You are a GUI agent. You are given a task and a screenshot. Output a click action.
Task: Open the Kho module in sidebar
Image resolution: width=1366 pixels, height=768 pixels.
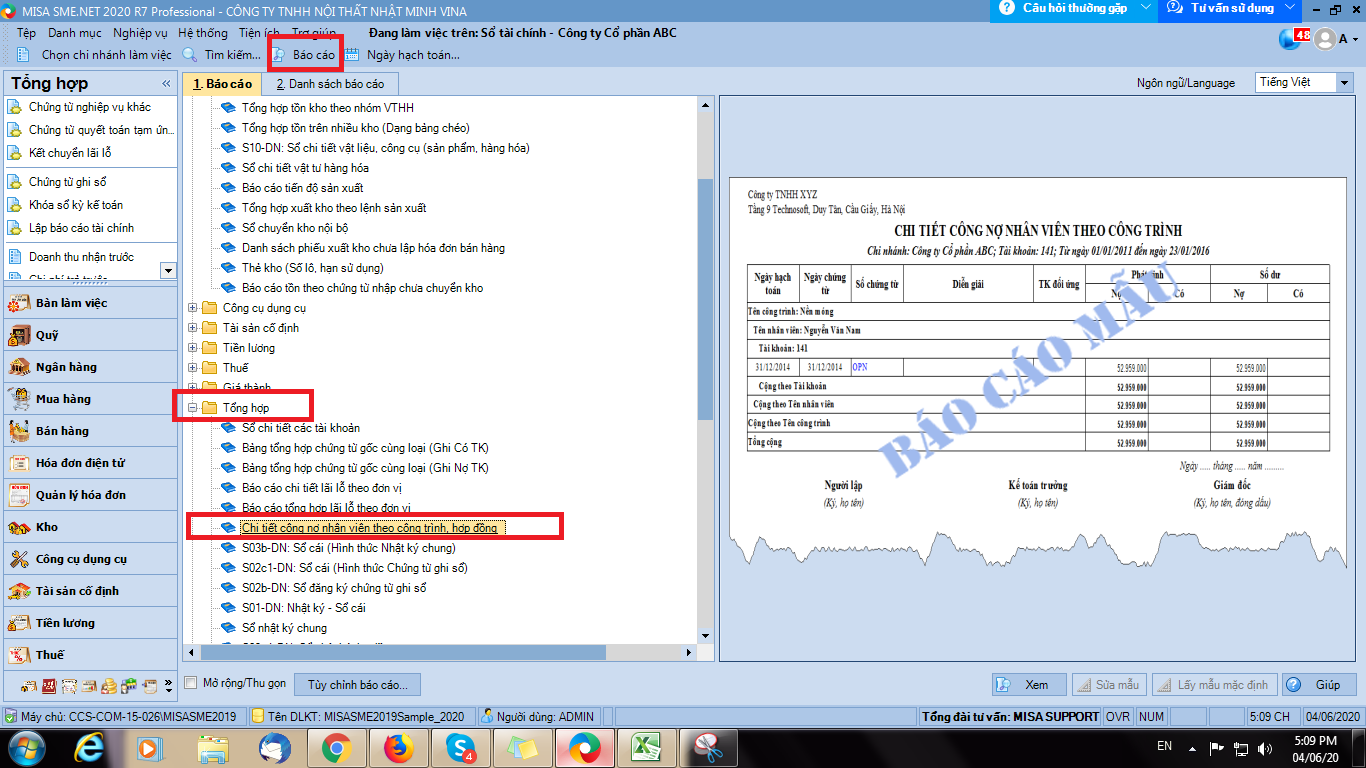tap(90, 527)
